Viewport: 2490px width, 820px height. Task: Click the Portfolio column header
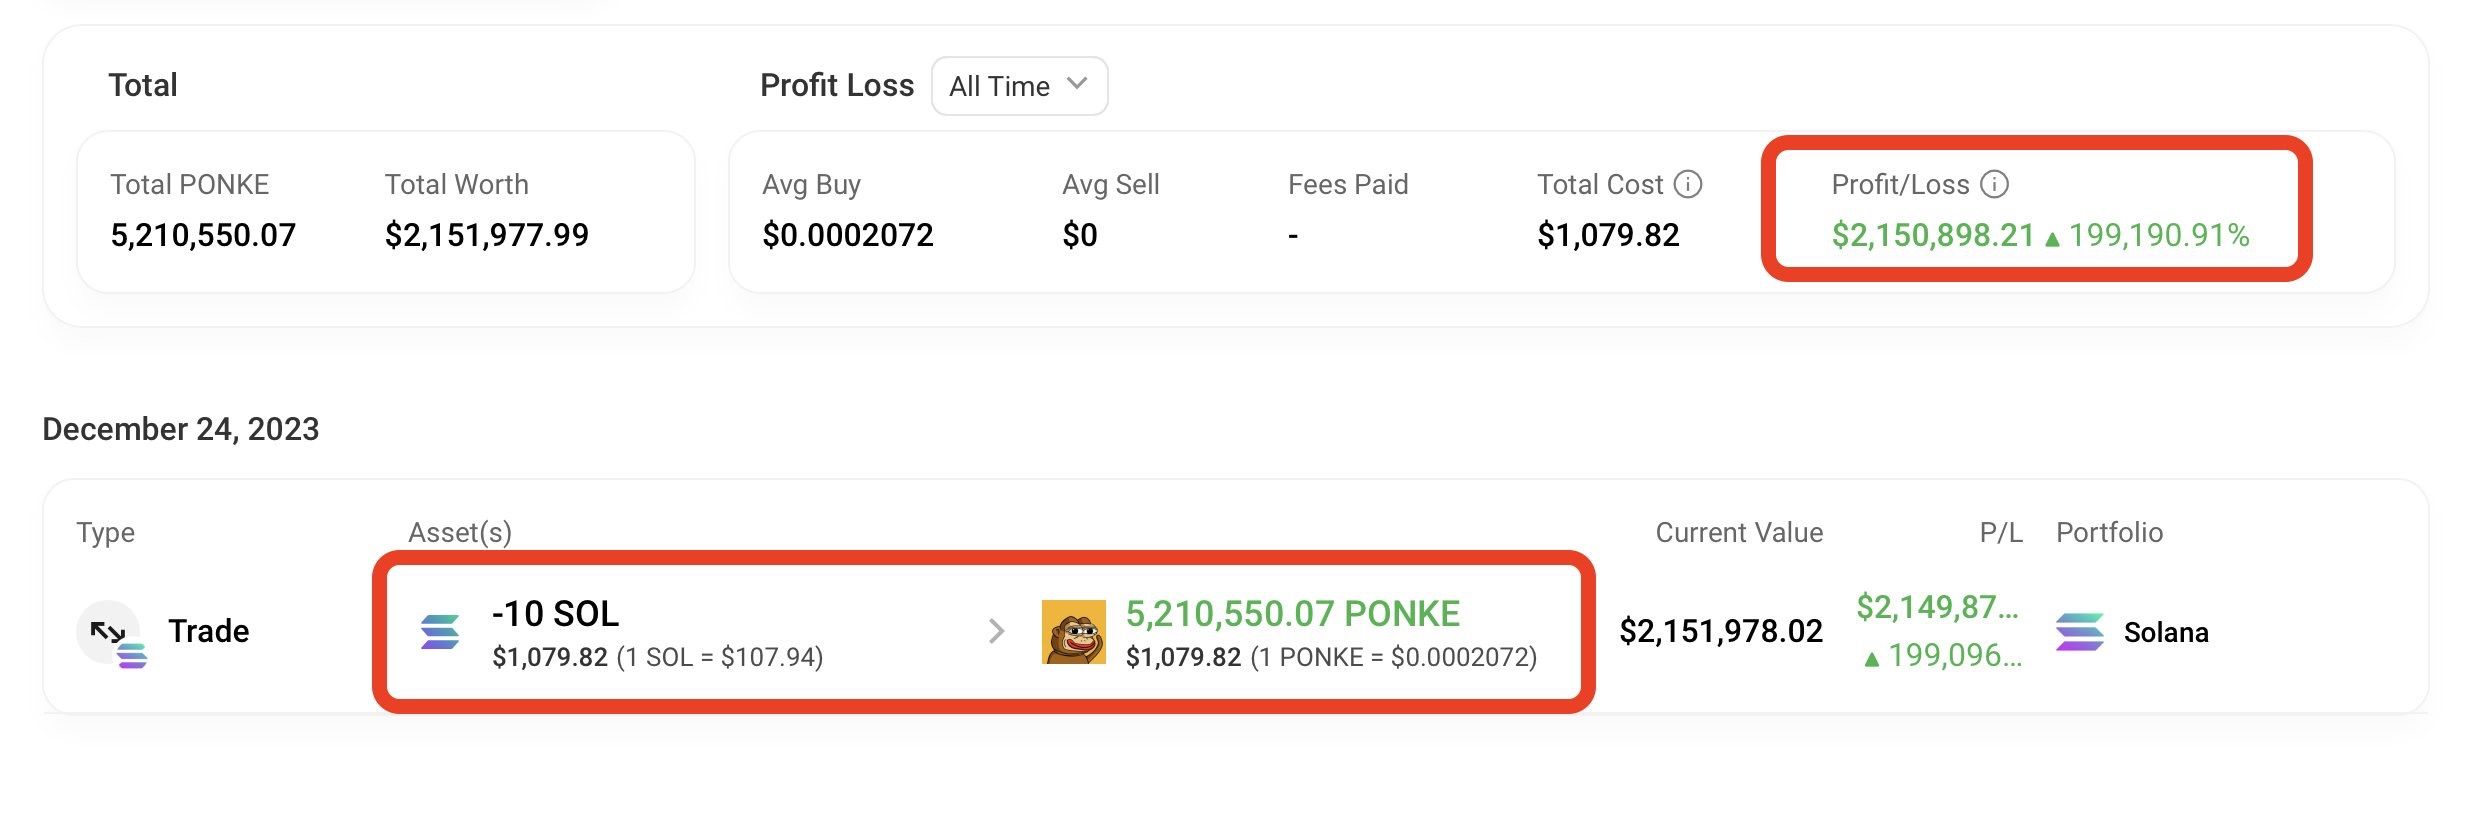(x=2108, y=532)
